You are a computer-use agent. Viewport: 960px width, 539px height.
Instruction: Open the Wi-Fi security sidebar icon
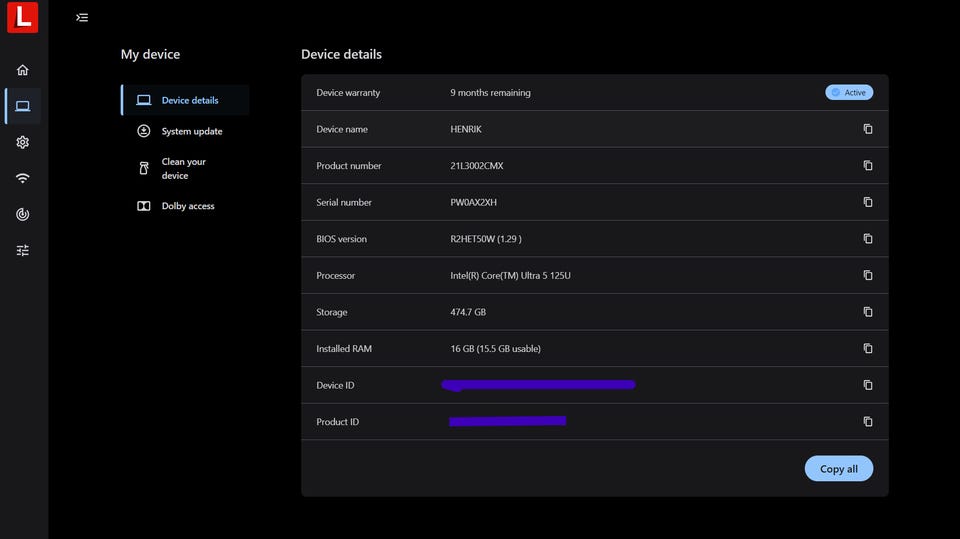click(23, 178)
